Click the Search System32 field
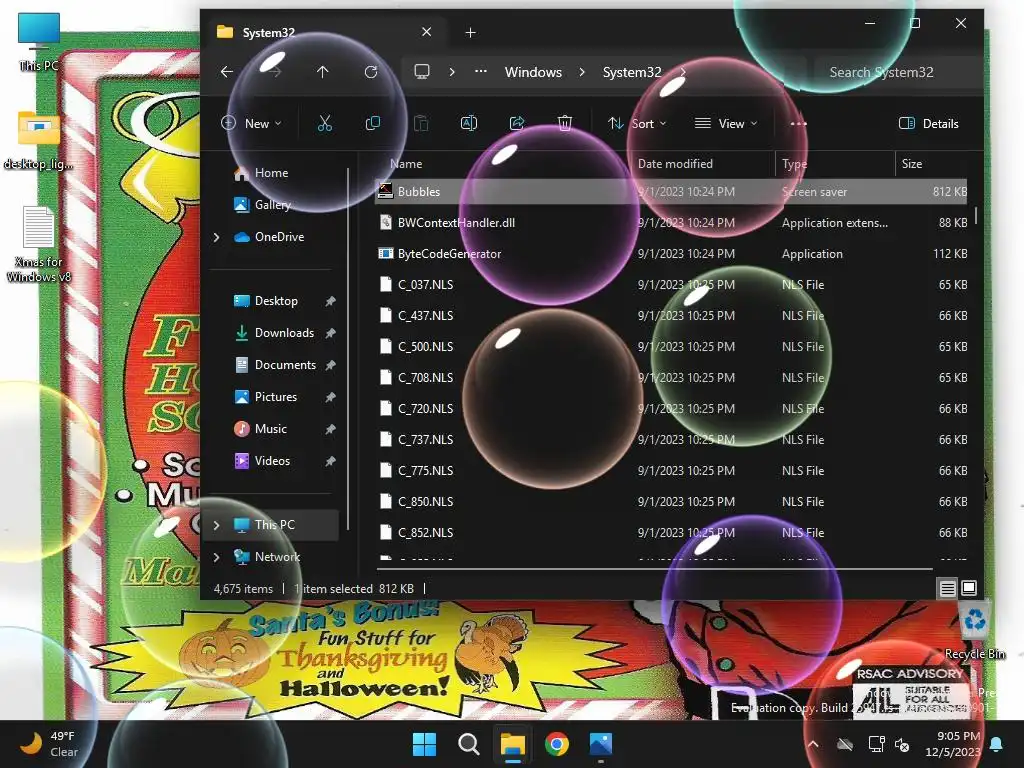1024x768 pixels. 898,72
